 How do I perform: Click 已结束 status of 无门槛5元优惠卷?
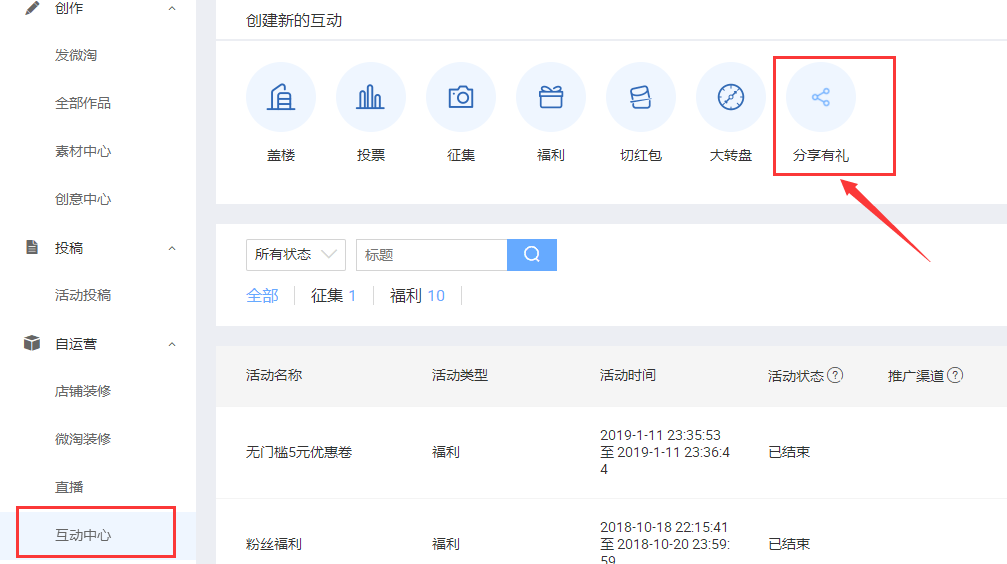(789, 452)
